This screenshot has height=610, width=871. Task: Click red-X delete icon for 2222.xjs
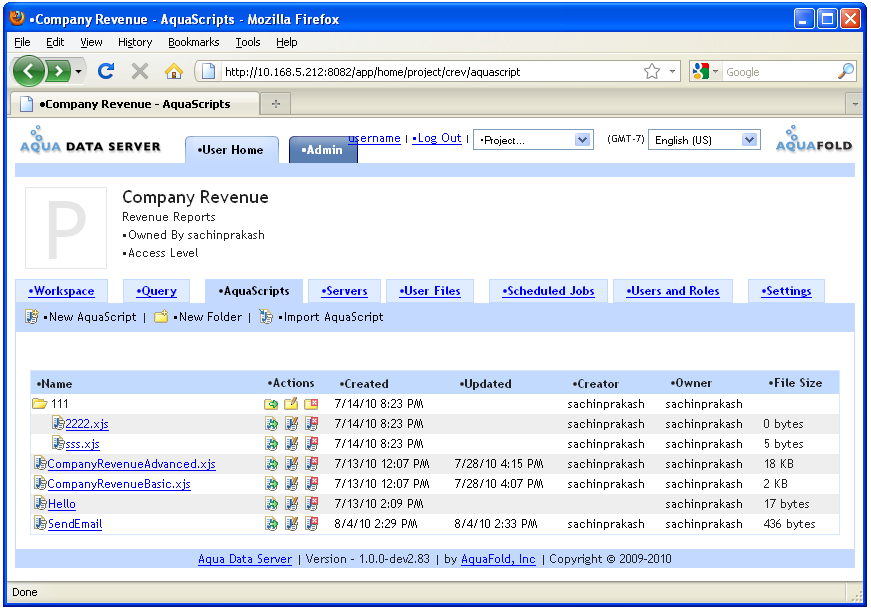(x=312, y=424)
